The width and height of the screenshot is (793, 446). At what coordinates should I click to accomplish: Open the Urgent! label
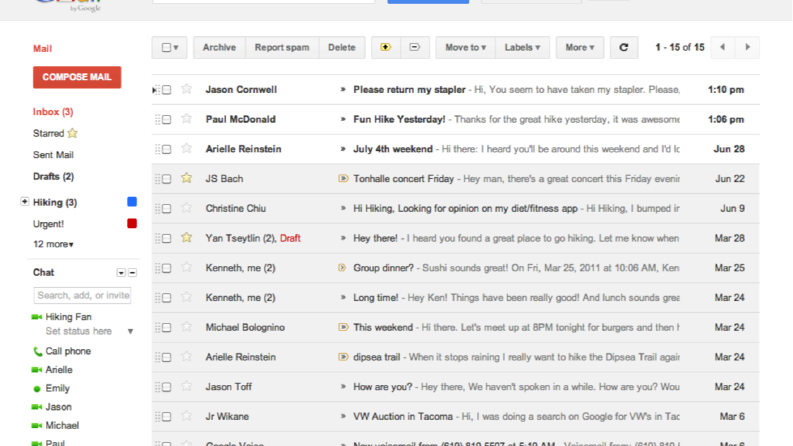pyautogui.click(x=49, y=224)
